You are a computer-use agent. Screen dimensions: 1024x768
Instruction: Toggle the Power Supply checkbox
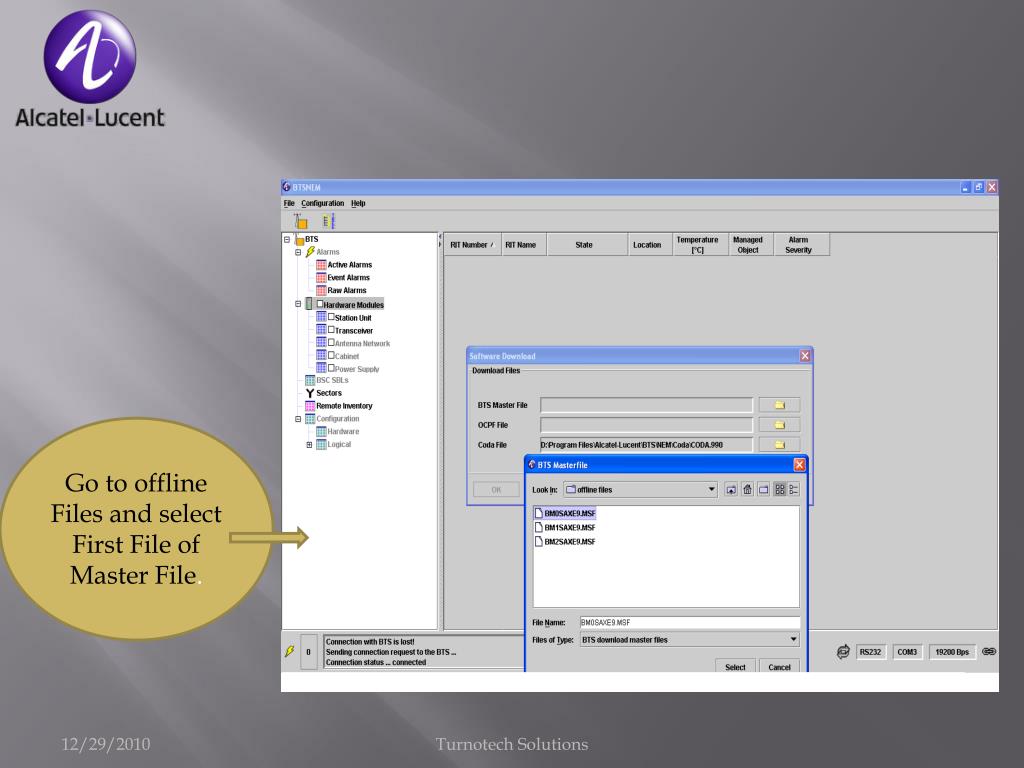pos(331,368)
